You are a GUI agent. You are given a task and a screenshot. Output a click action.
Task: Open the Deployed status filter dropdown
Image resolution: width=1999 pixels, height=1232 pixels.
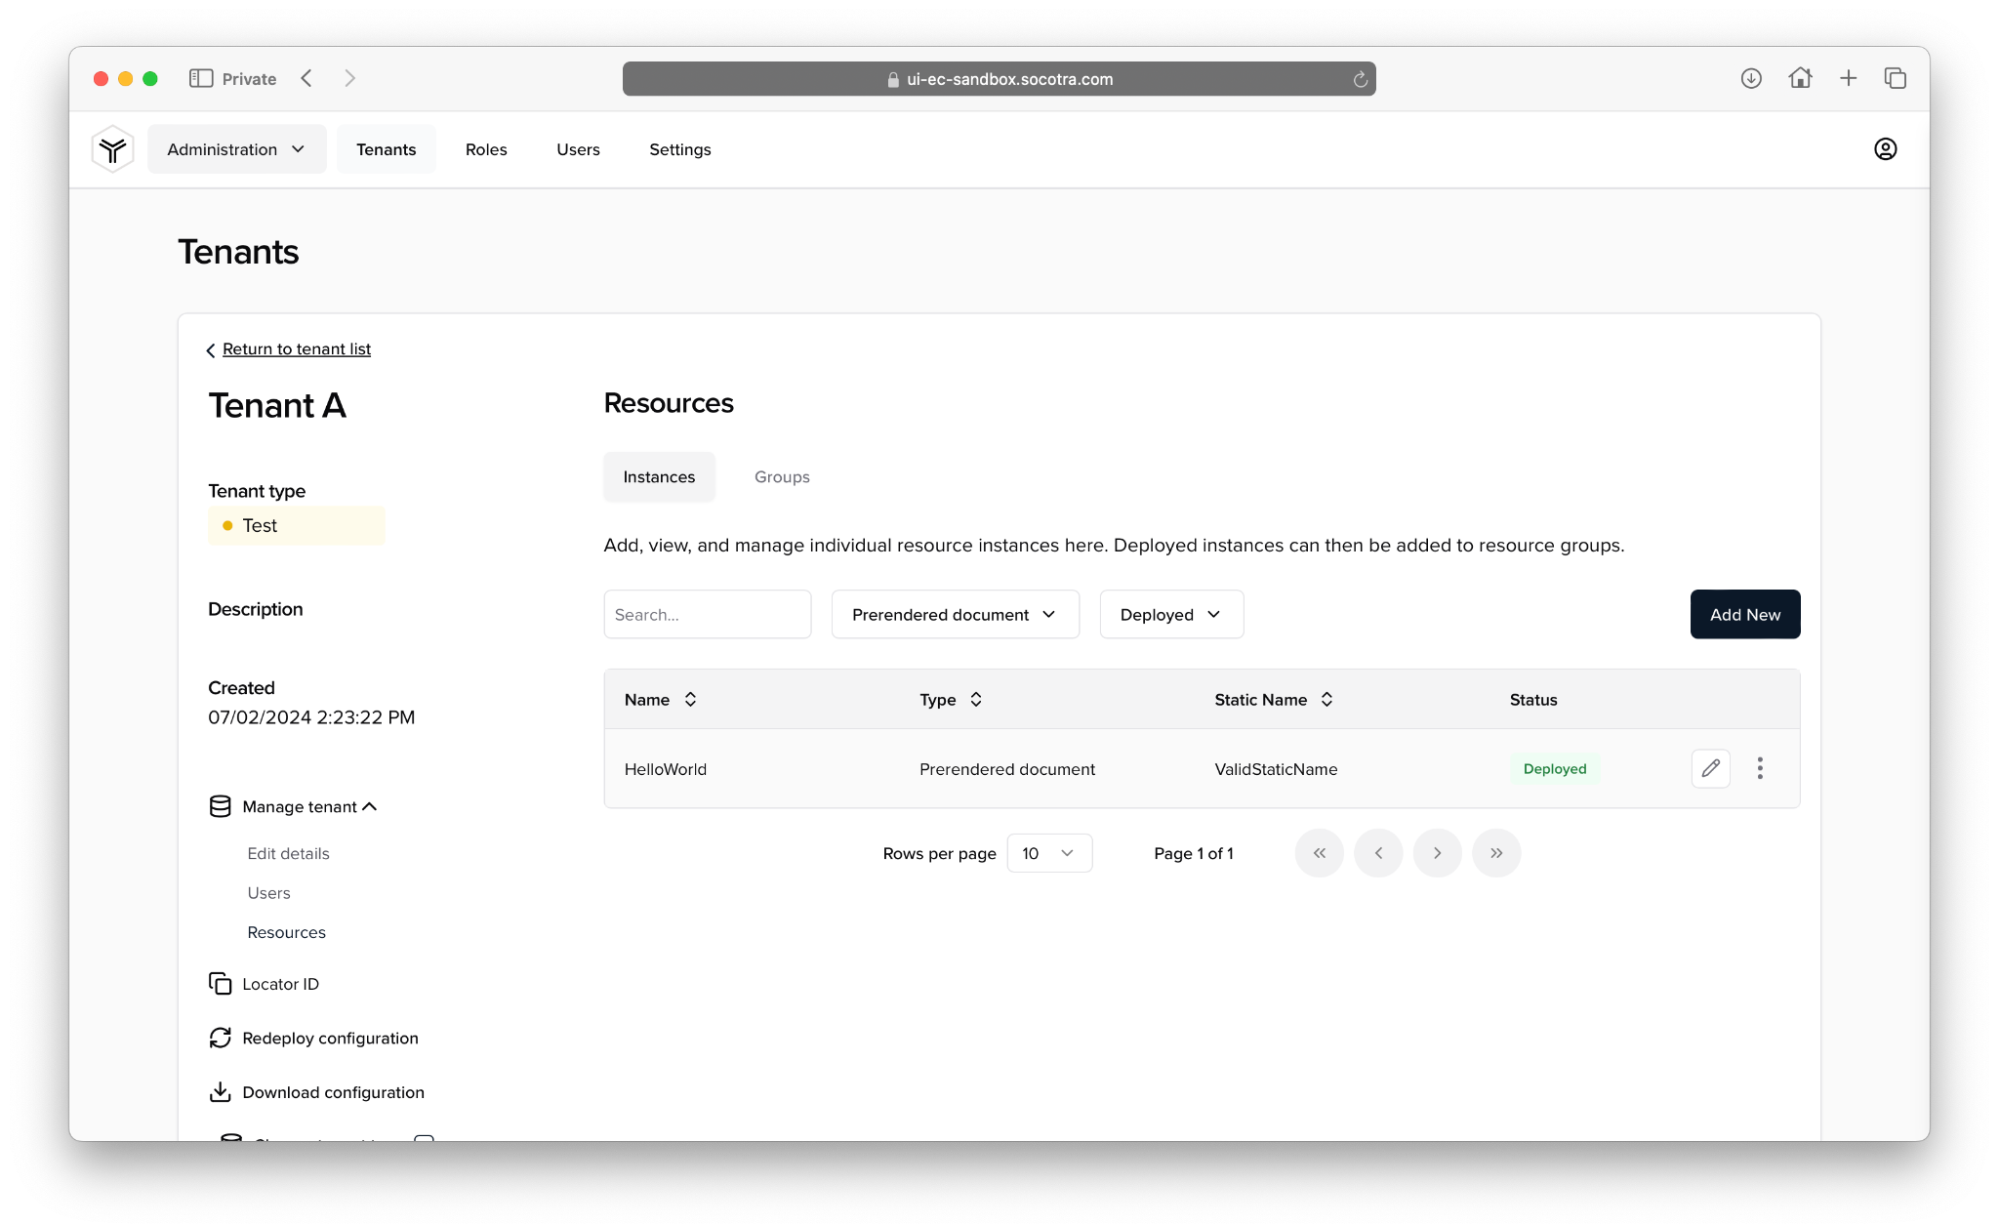coord(1169,614)
